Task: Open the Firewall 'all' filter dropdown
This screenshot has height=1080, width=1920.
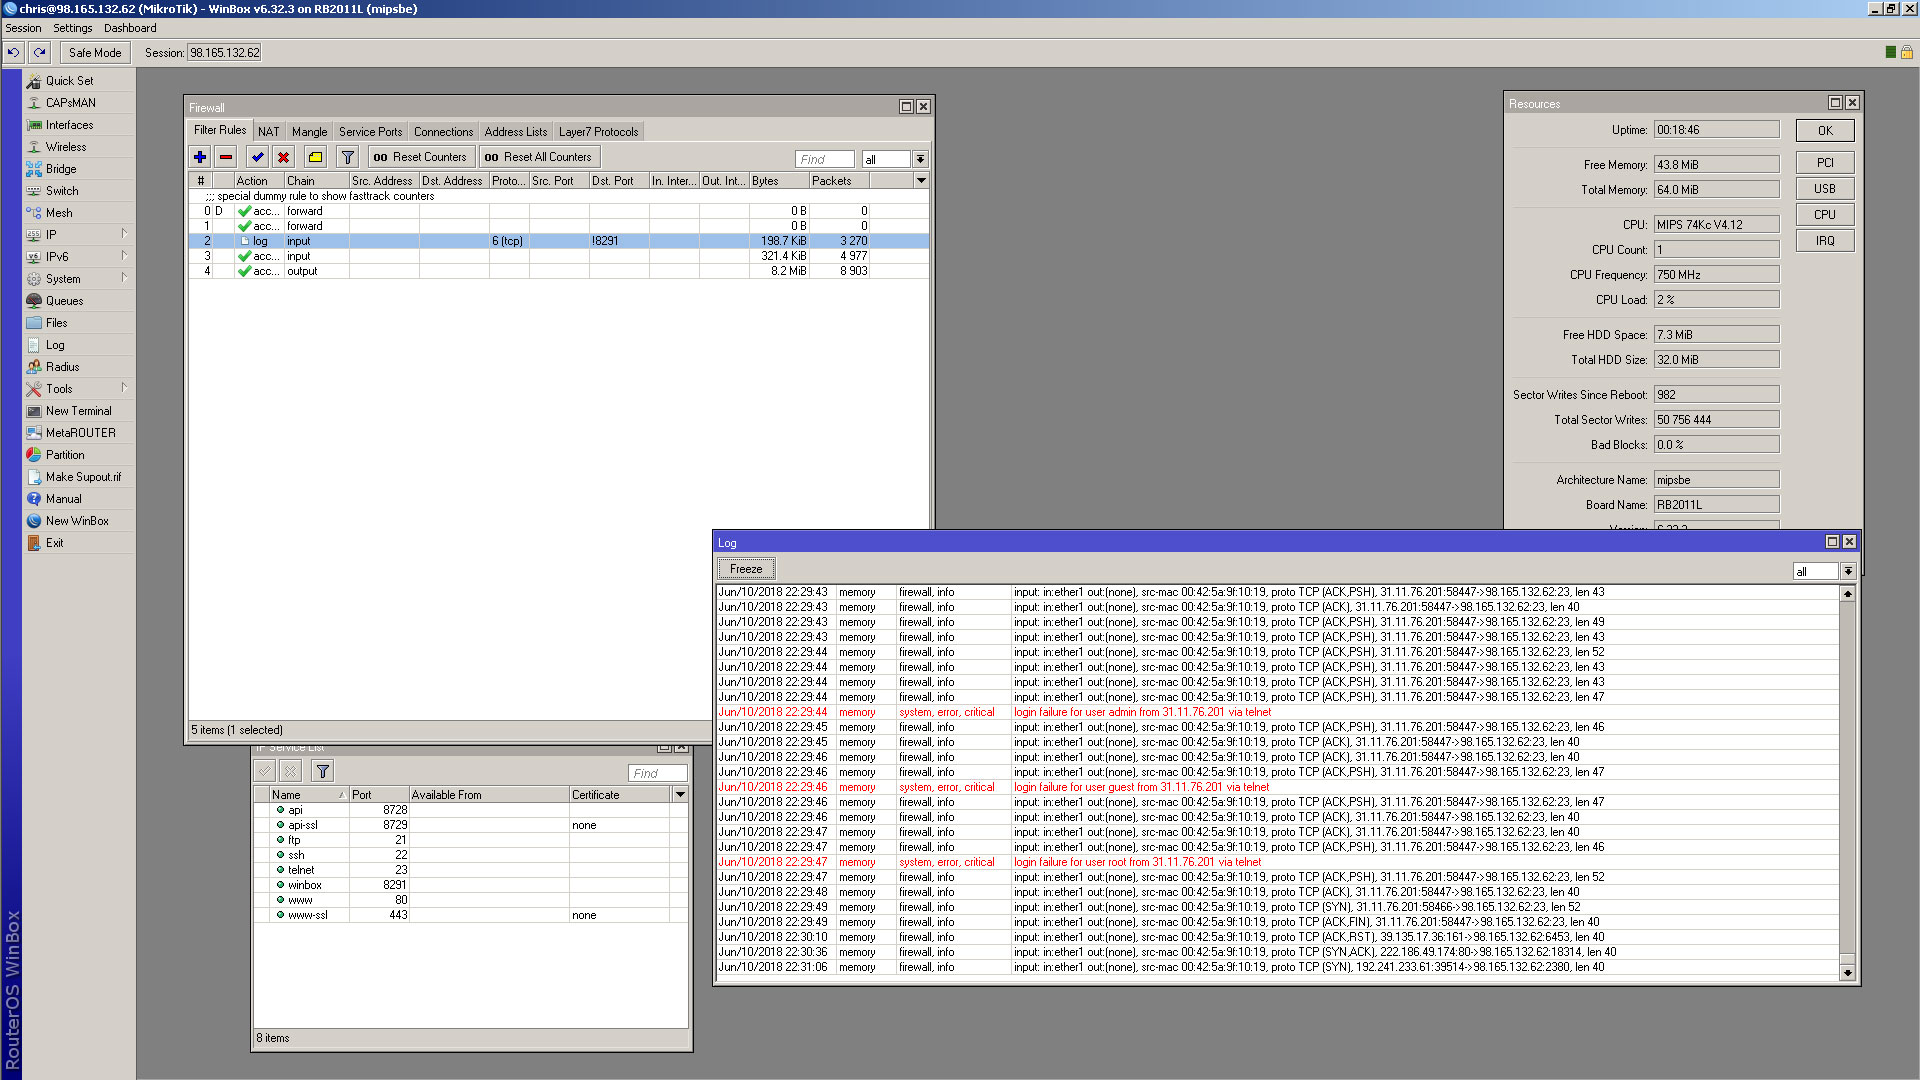Action: (920, 159)
